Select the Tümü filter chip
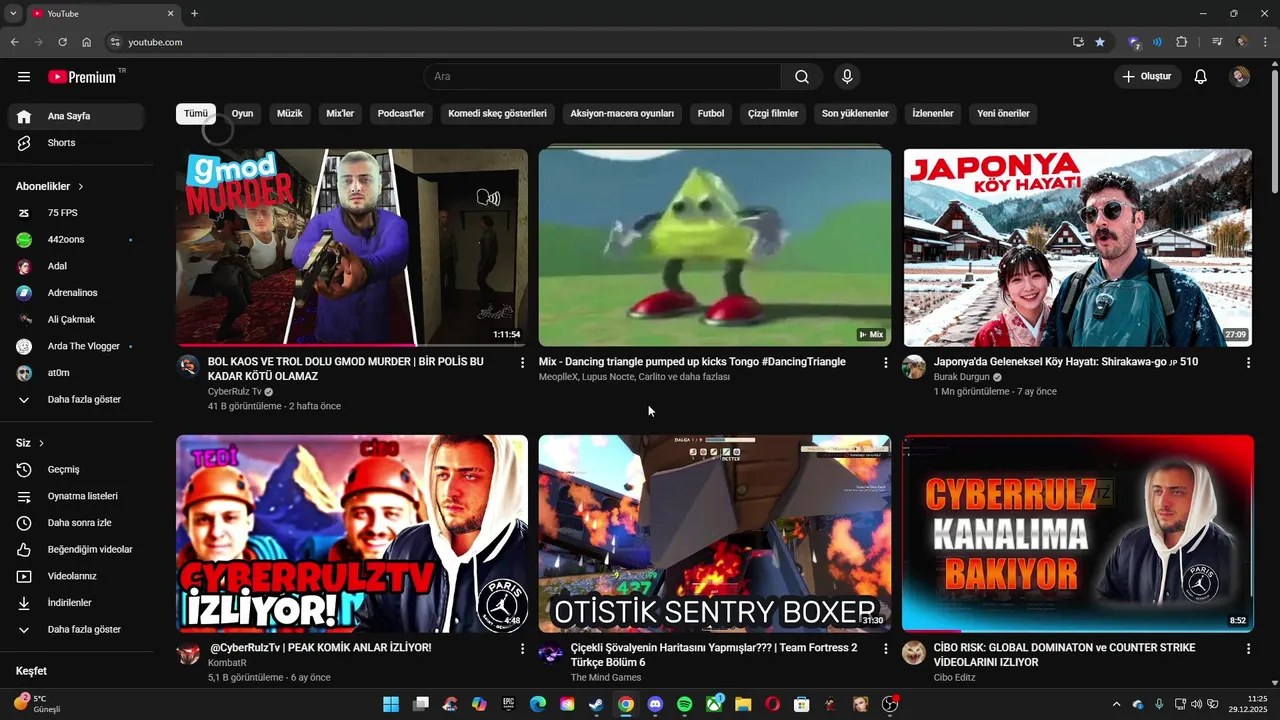The width and height of the screenshot is (1280, 720). point(196,114)
